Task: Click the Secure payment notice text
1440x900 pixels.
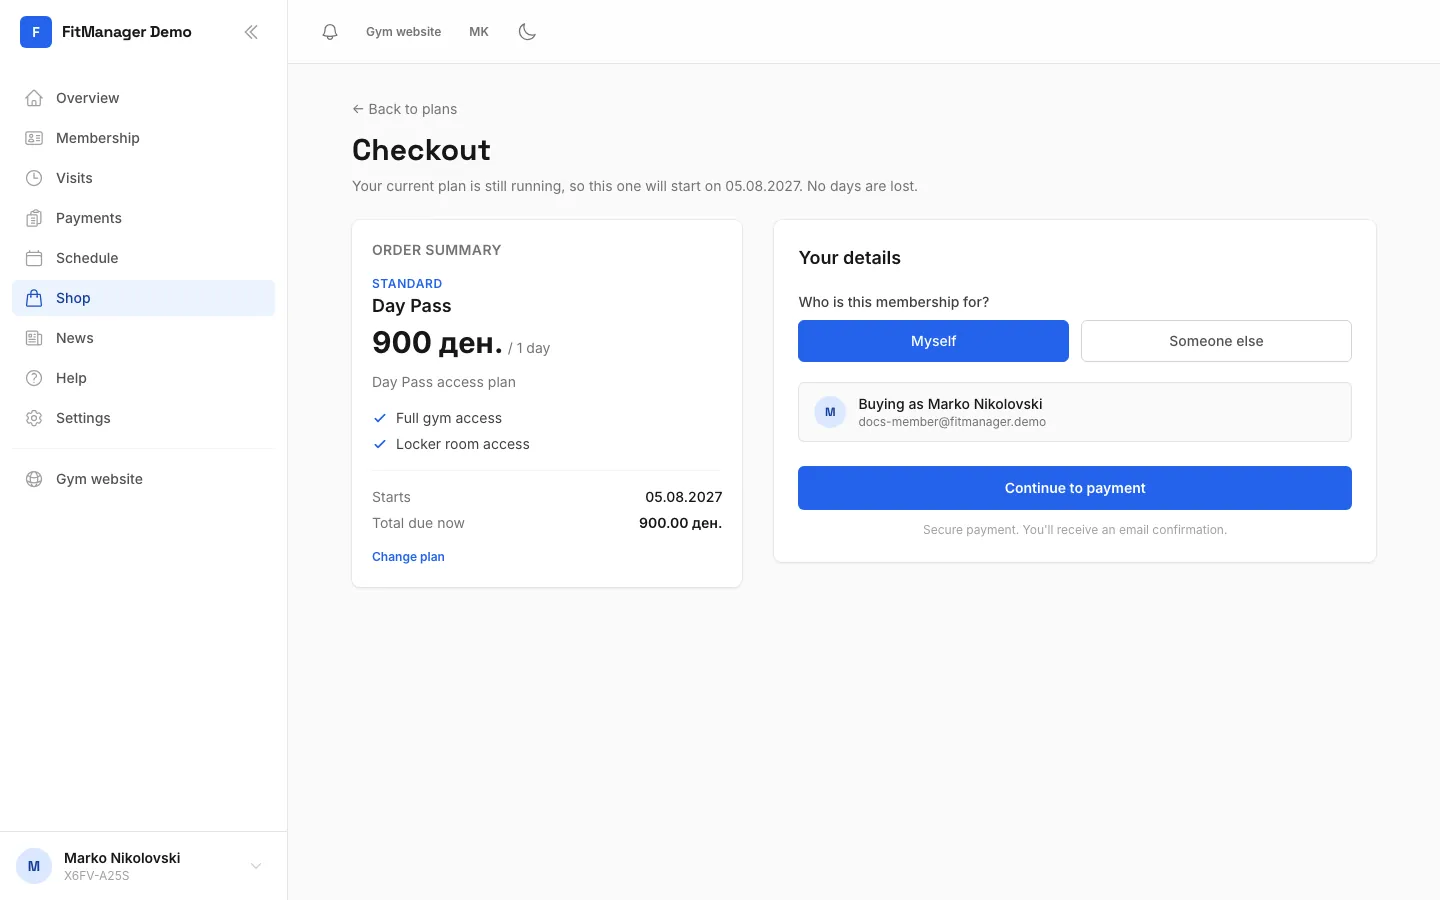Action: [x=1075, y=530]
